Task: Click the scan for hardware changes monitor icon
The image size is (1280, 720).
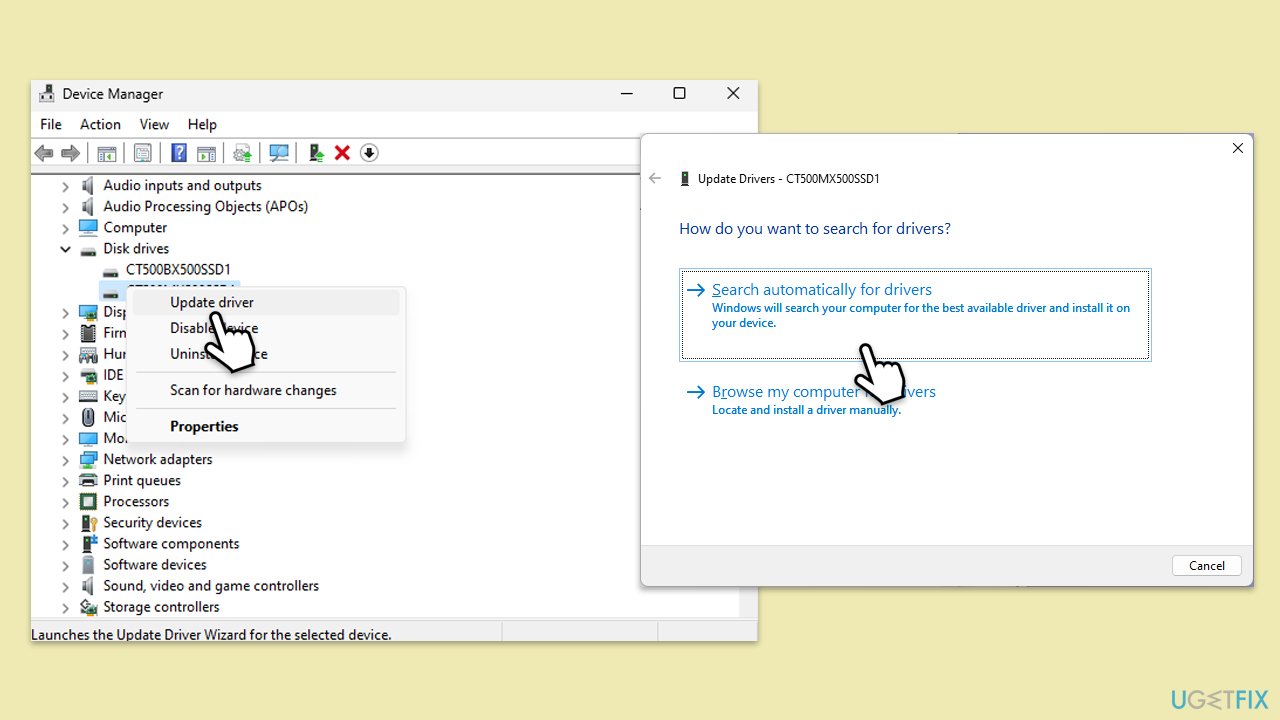Action: 279,153
